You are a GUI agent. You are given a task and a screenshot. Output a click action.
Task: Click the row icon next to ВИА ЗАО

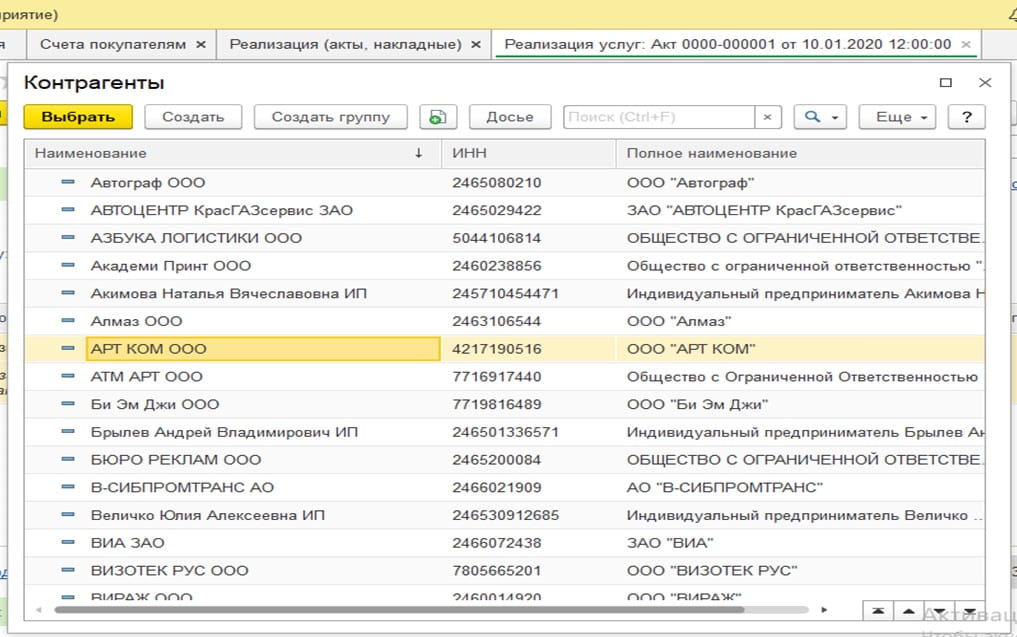[67, 542]
